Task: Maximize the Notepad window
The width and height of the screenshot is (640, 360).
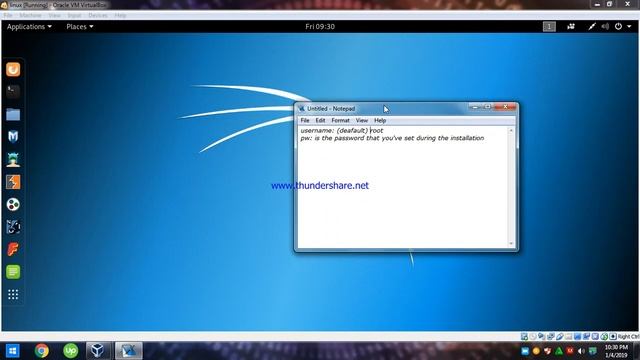Action: [487, 107]
